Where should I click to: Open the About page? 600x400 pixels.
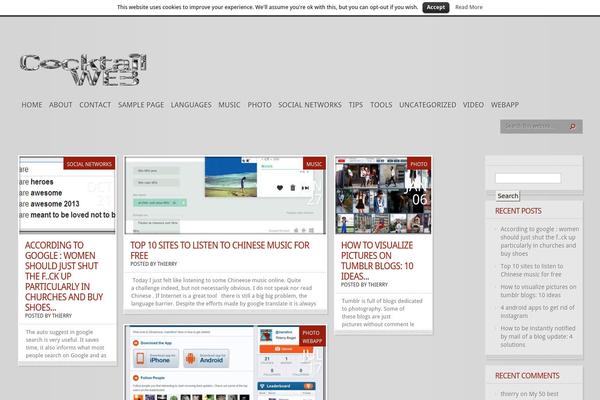coord(60,105)
